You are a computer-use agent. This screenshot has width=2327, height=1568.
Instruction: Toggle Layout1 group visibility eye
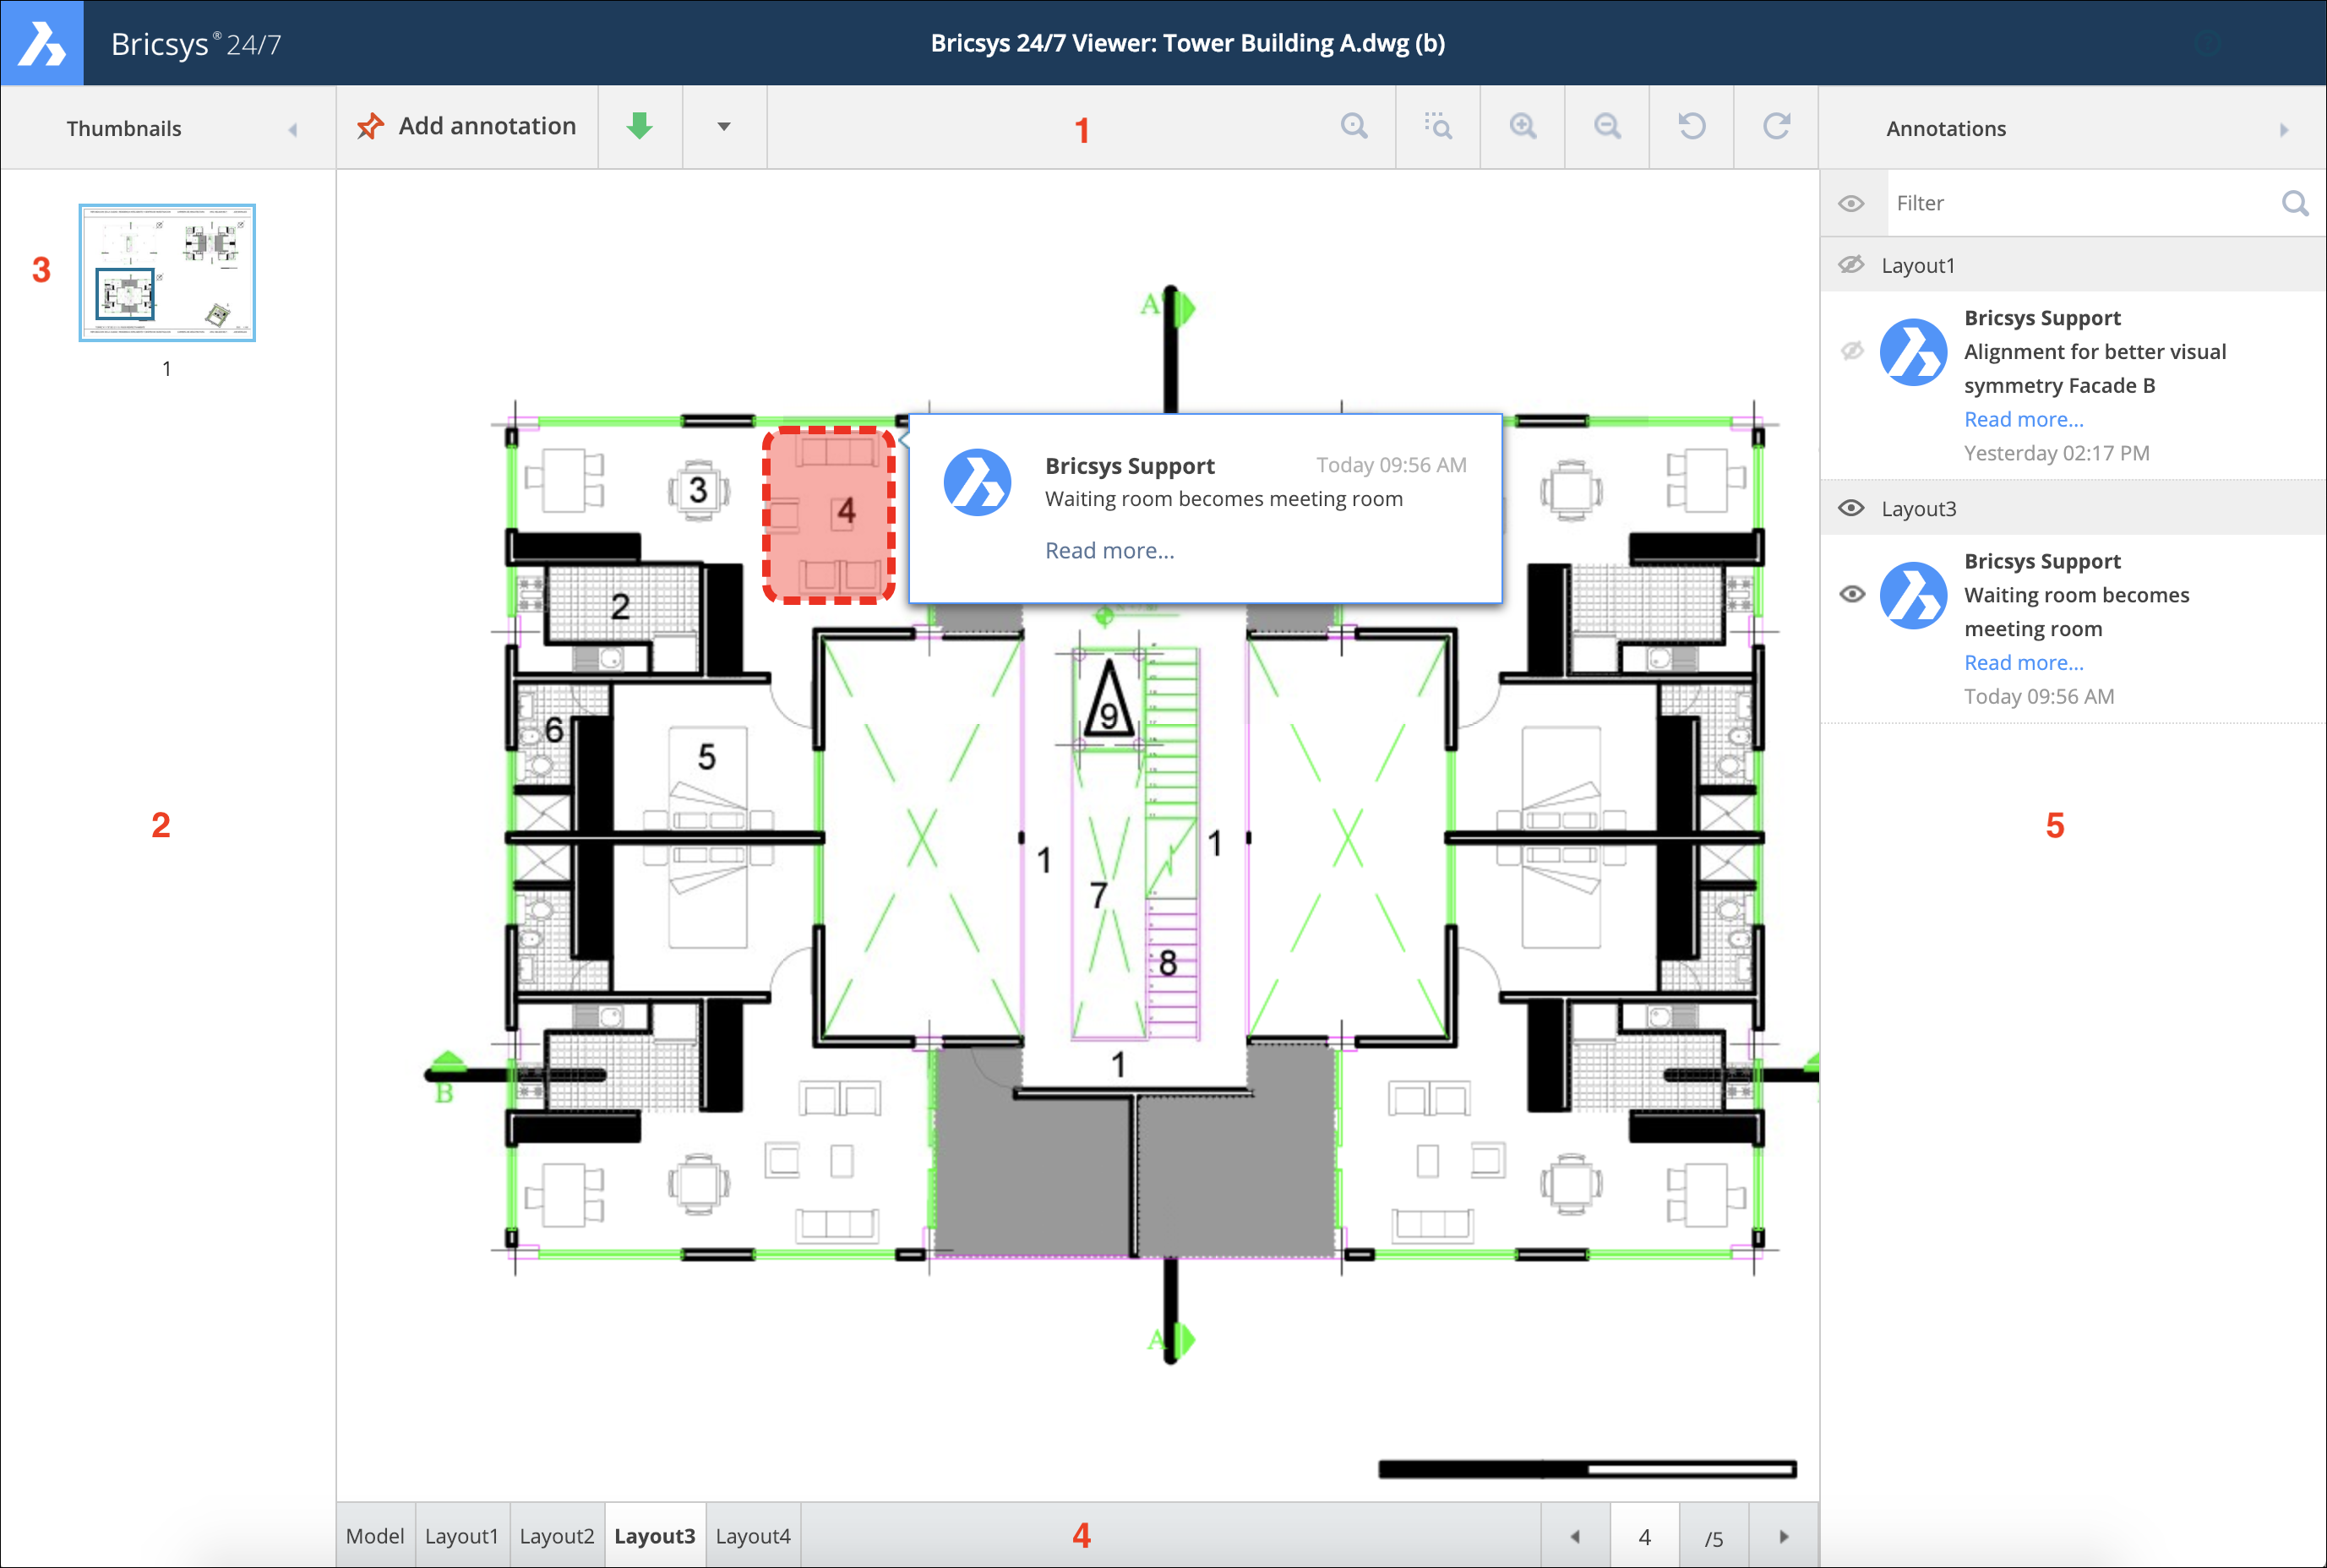[x=1852, y=265]
